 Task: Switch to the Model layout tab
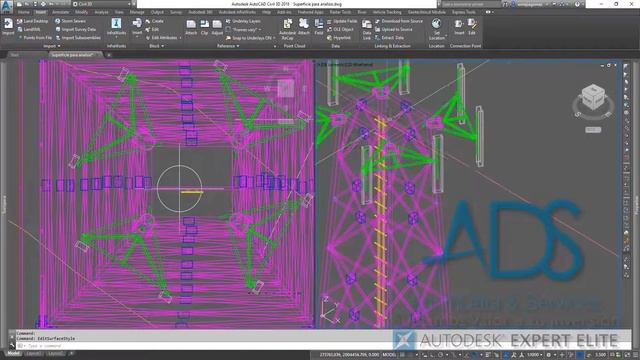[13, 353]
